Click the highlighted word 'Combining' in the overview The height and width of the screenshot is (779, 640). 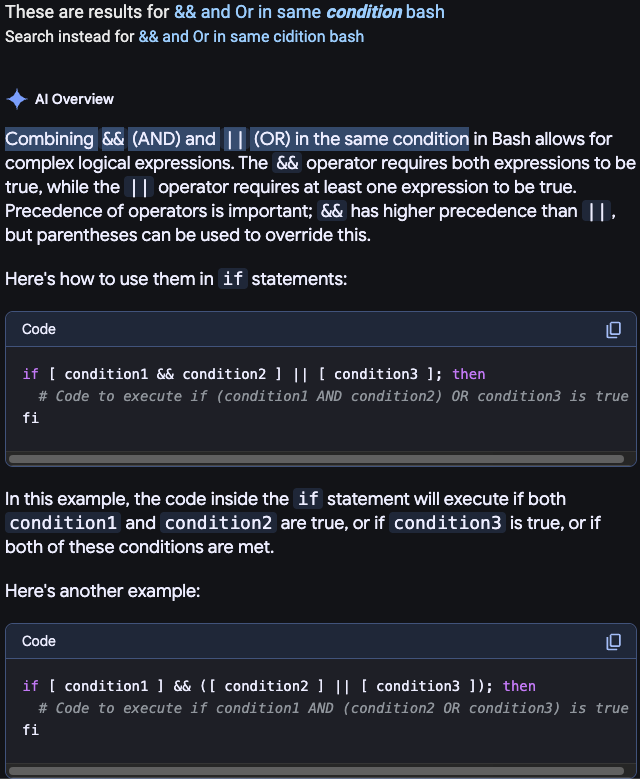point(51,139)
